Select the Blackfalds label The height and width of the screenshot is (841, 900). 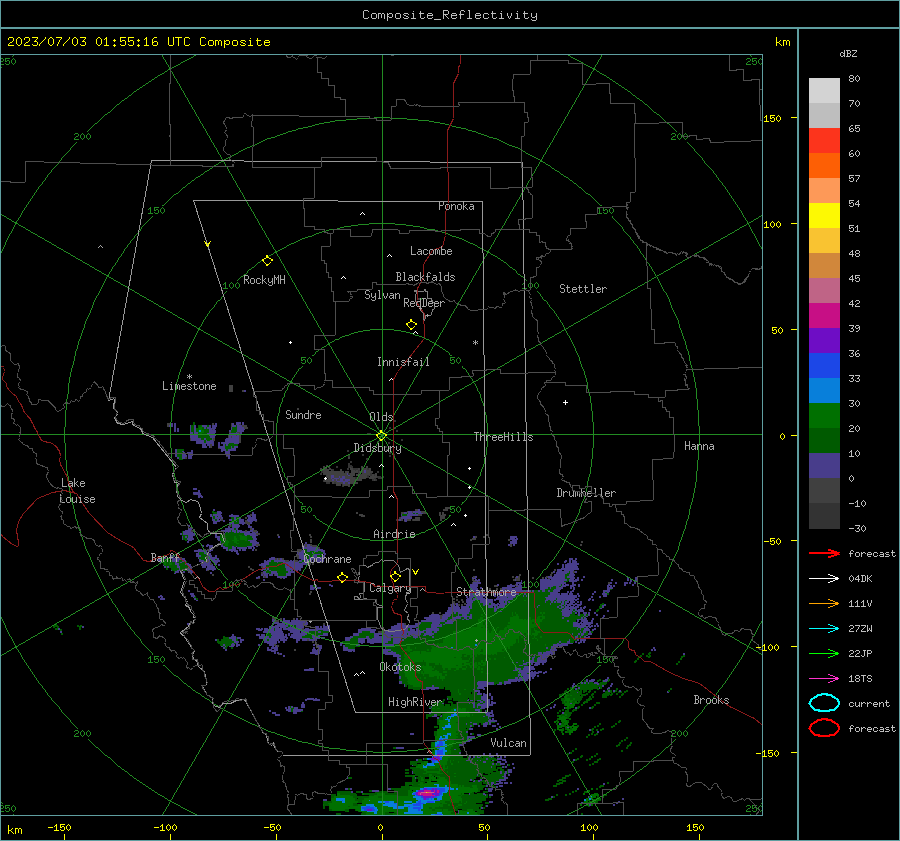(x=425, y=277)
